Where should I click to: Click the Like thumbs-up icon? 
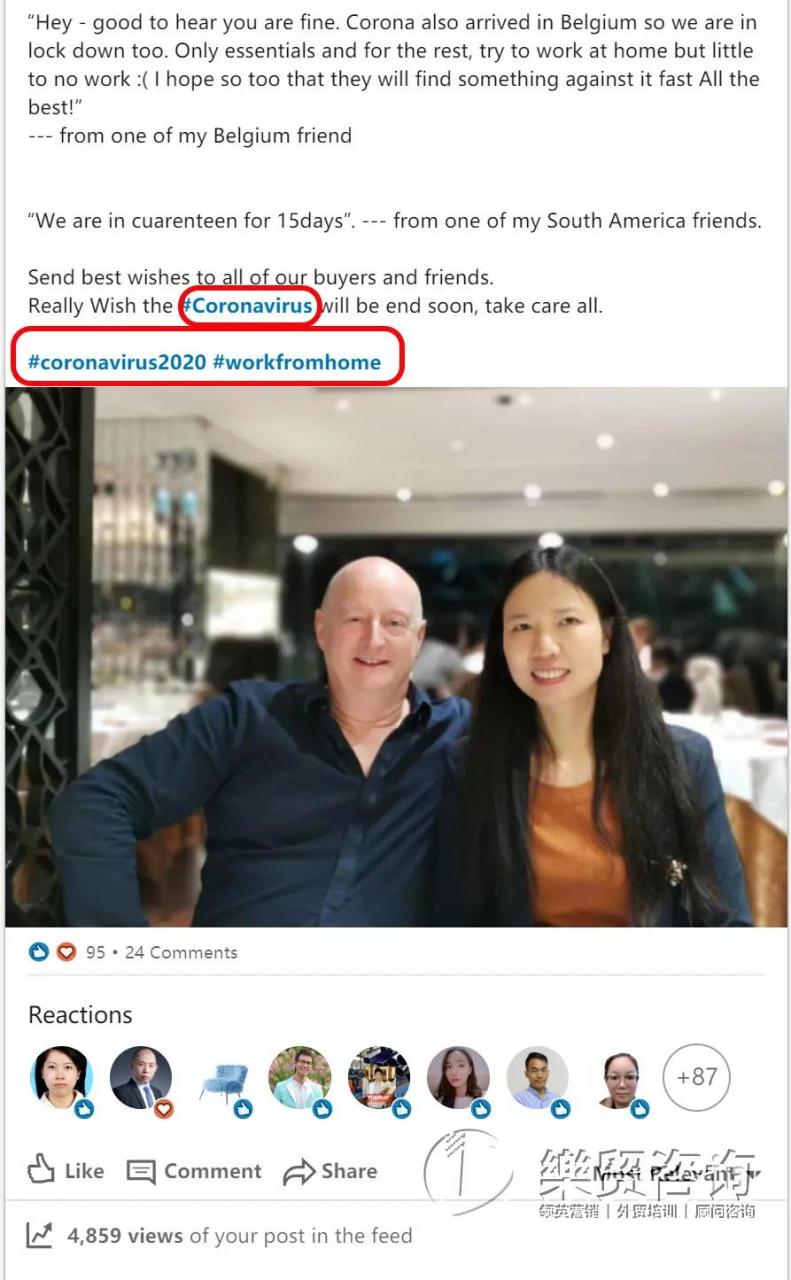[41, 1170]
